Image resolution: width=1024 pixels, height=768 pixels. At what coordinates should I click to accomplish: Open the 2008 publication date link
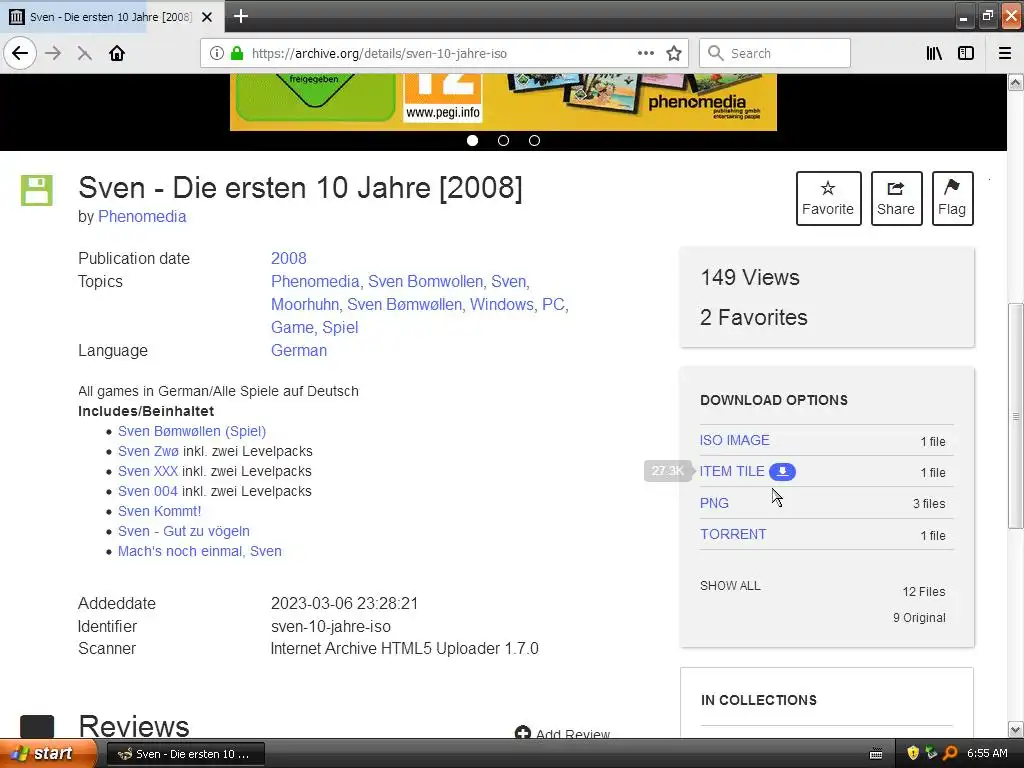coord(289,258)
